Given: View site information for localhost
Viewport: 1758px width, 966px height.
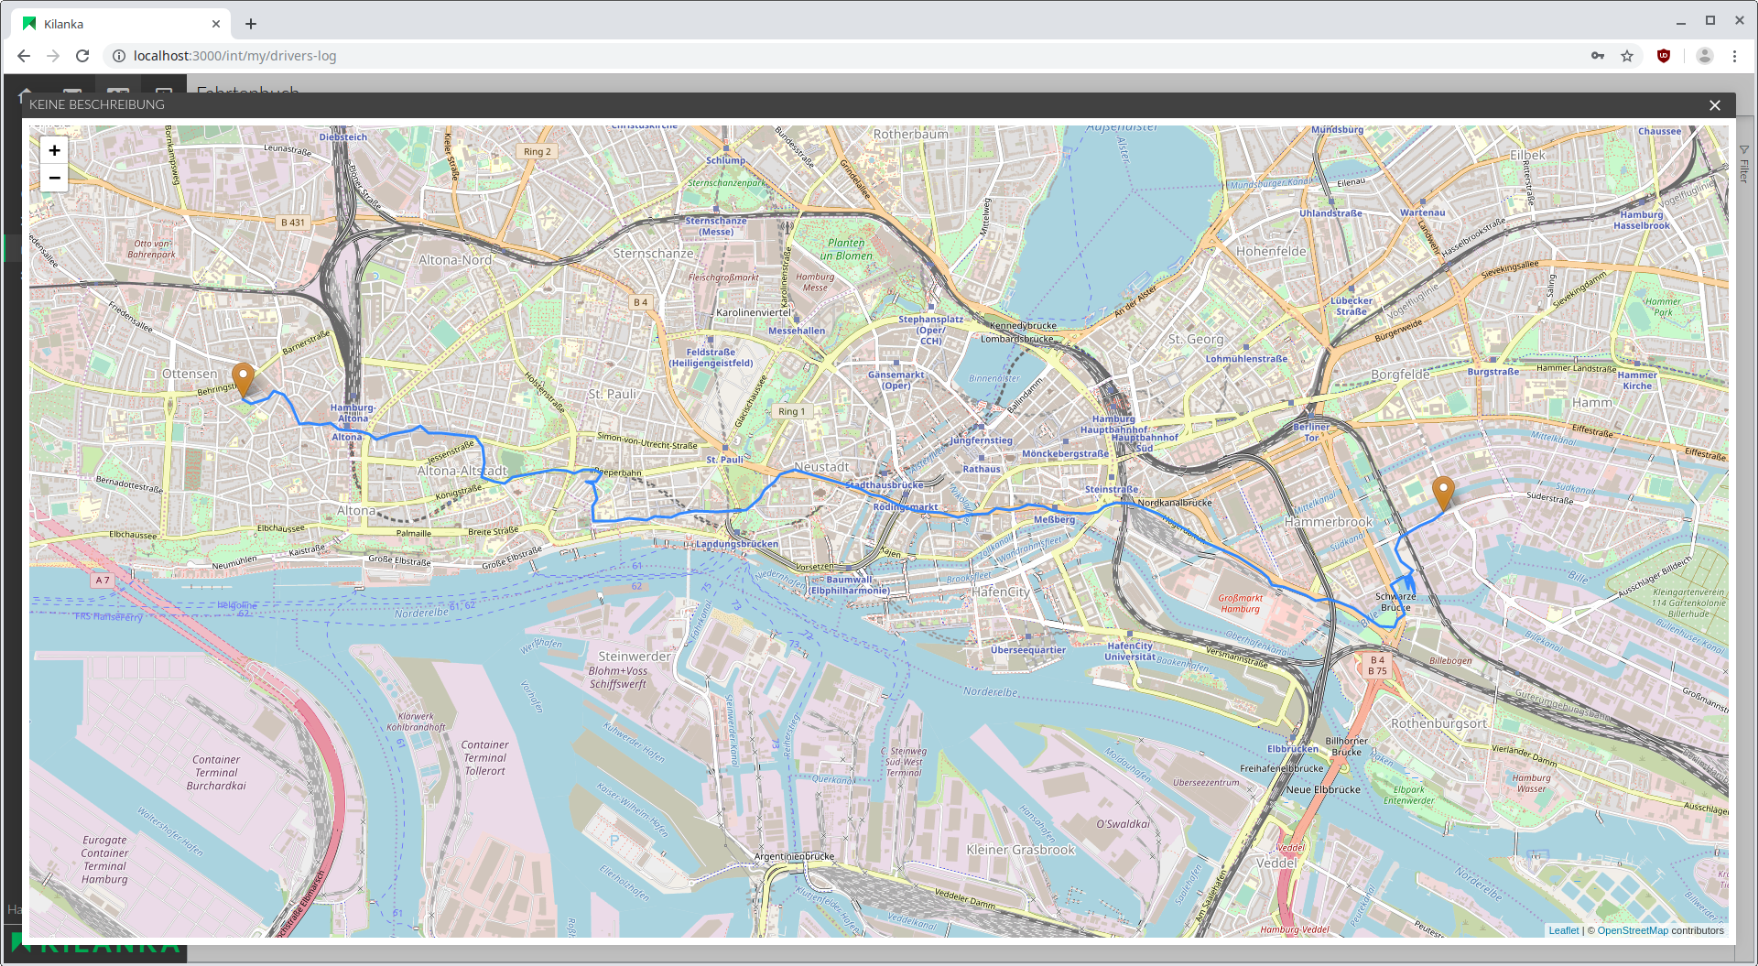Looking at the screenshot, I should pyautogui.click(x=118, y=56).
